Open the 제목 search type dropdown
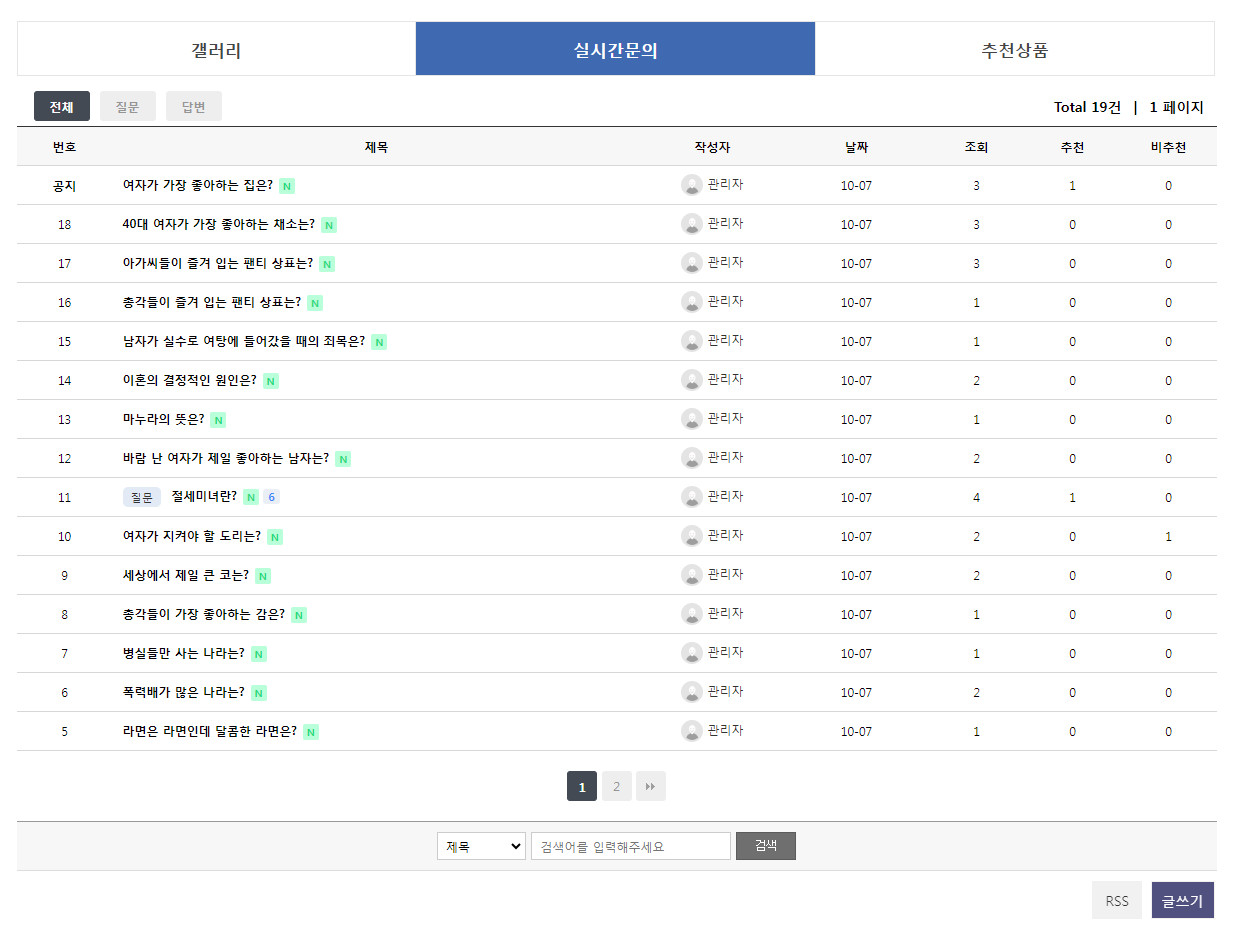 tap(481, 846)
